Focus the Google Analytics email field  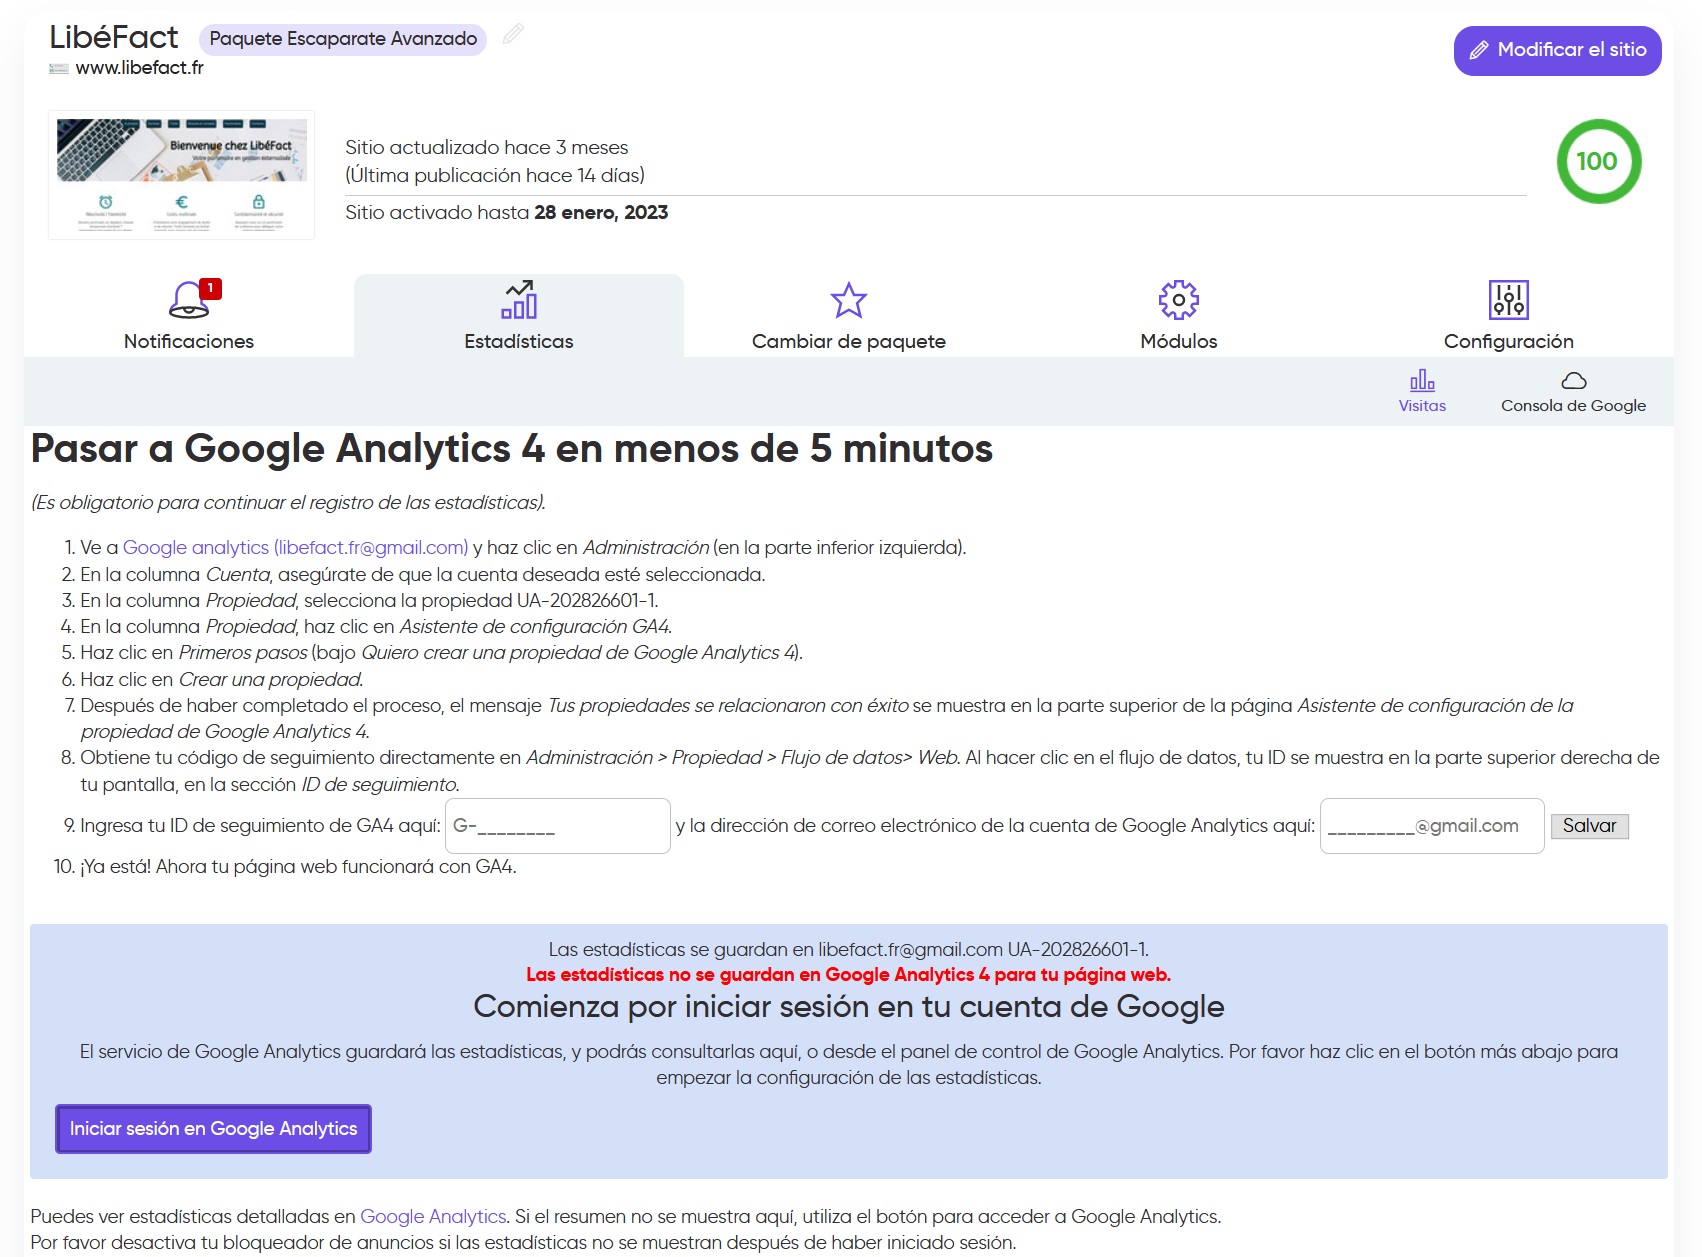point(1432,826)
